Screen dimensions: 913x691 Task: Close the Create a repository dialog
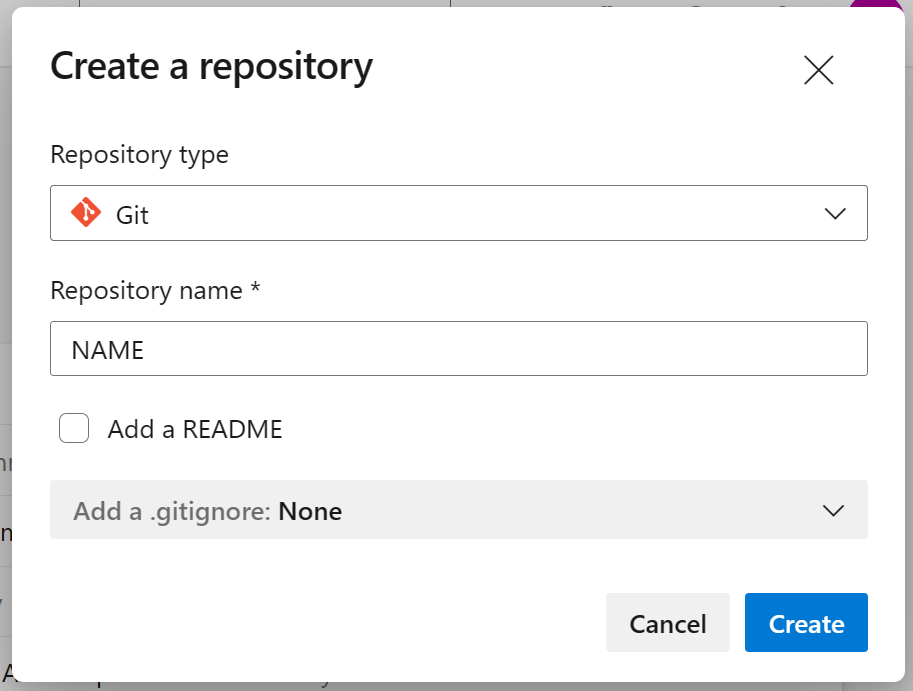click(818, 70)
